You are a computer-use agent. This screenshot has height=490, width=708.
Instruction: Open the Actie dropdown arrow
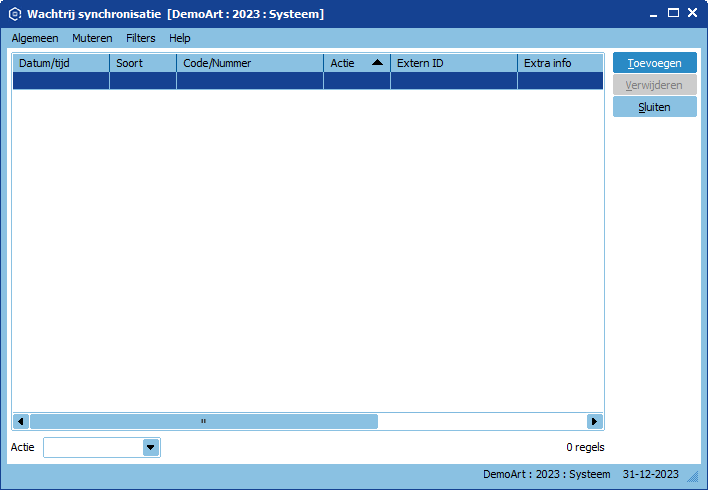(151, 447)
